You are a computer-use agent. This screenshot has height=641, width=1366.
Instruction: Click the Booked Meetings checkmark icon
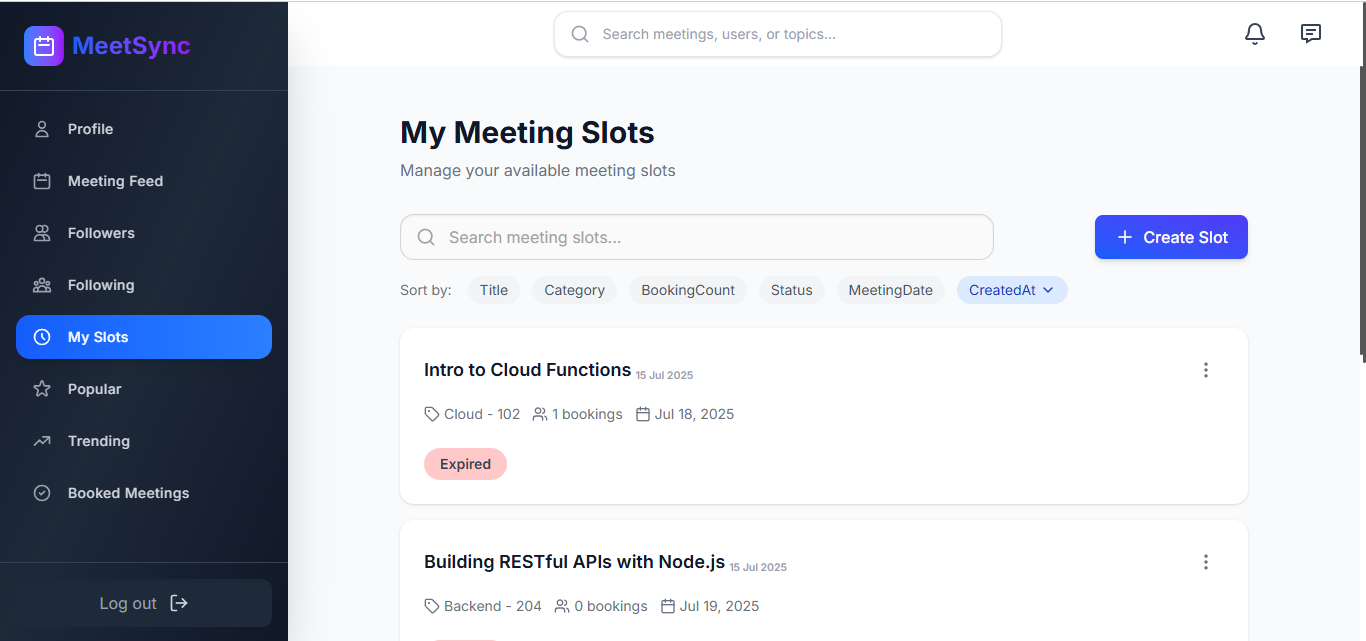tap(42, 493)
